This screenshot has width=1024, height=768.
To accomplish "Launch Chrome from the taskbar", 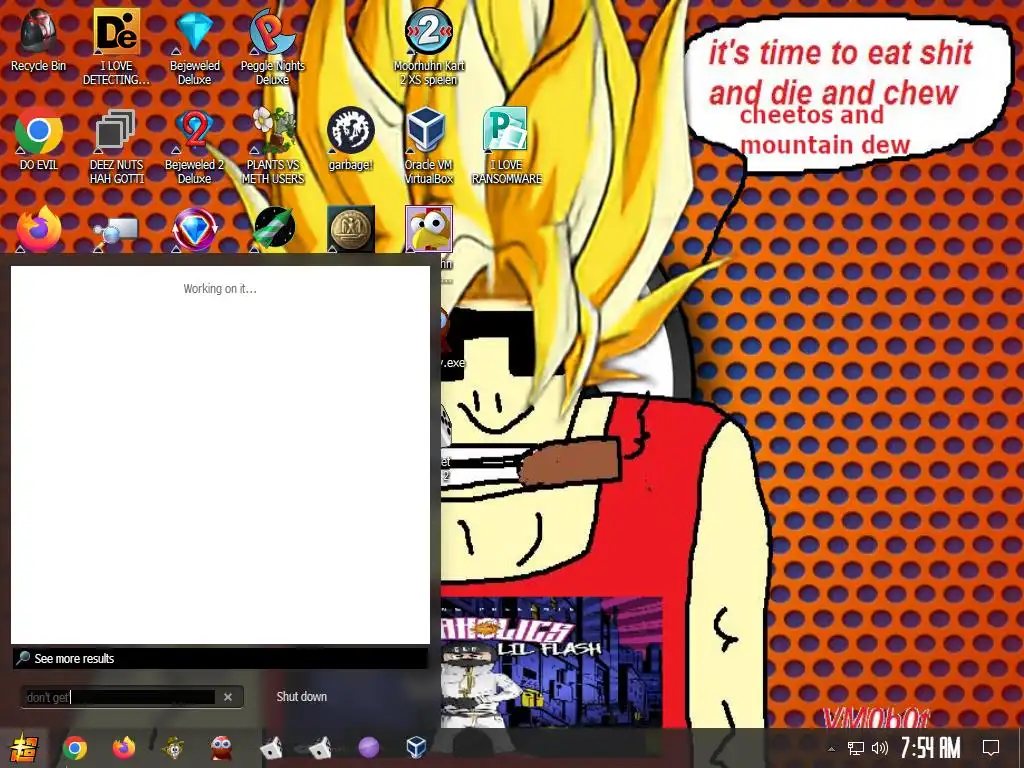I will click(74, 748).
